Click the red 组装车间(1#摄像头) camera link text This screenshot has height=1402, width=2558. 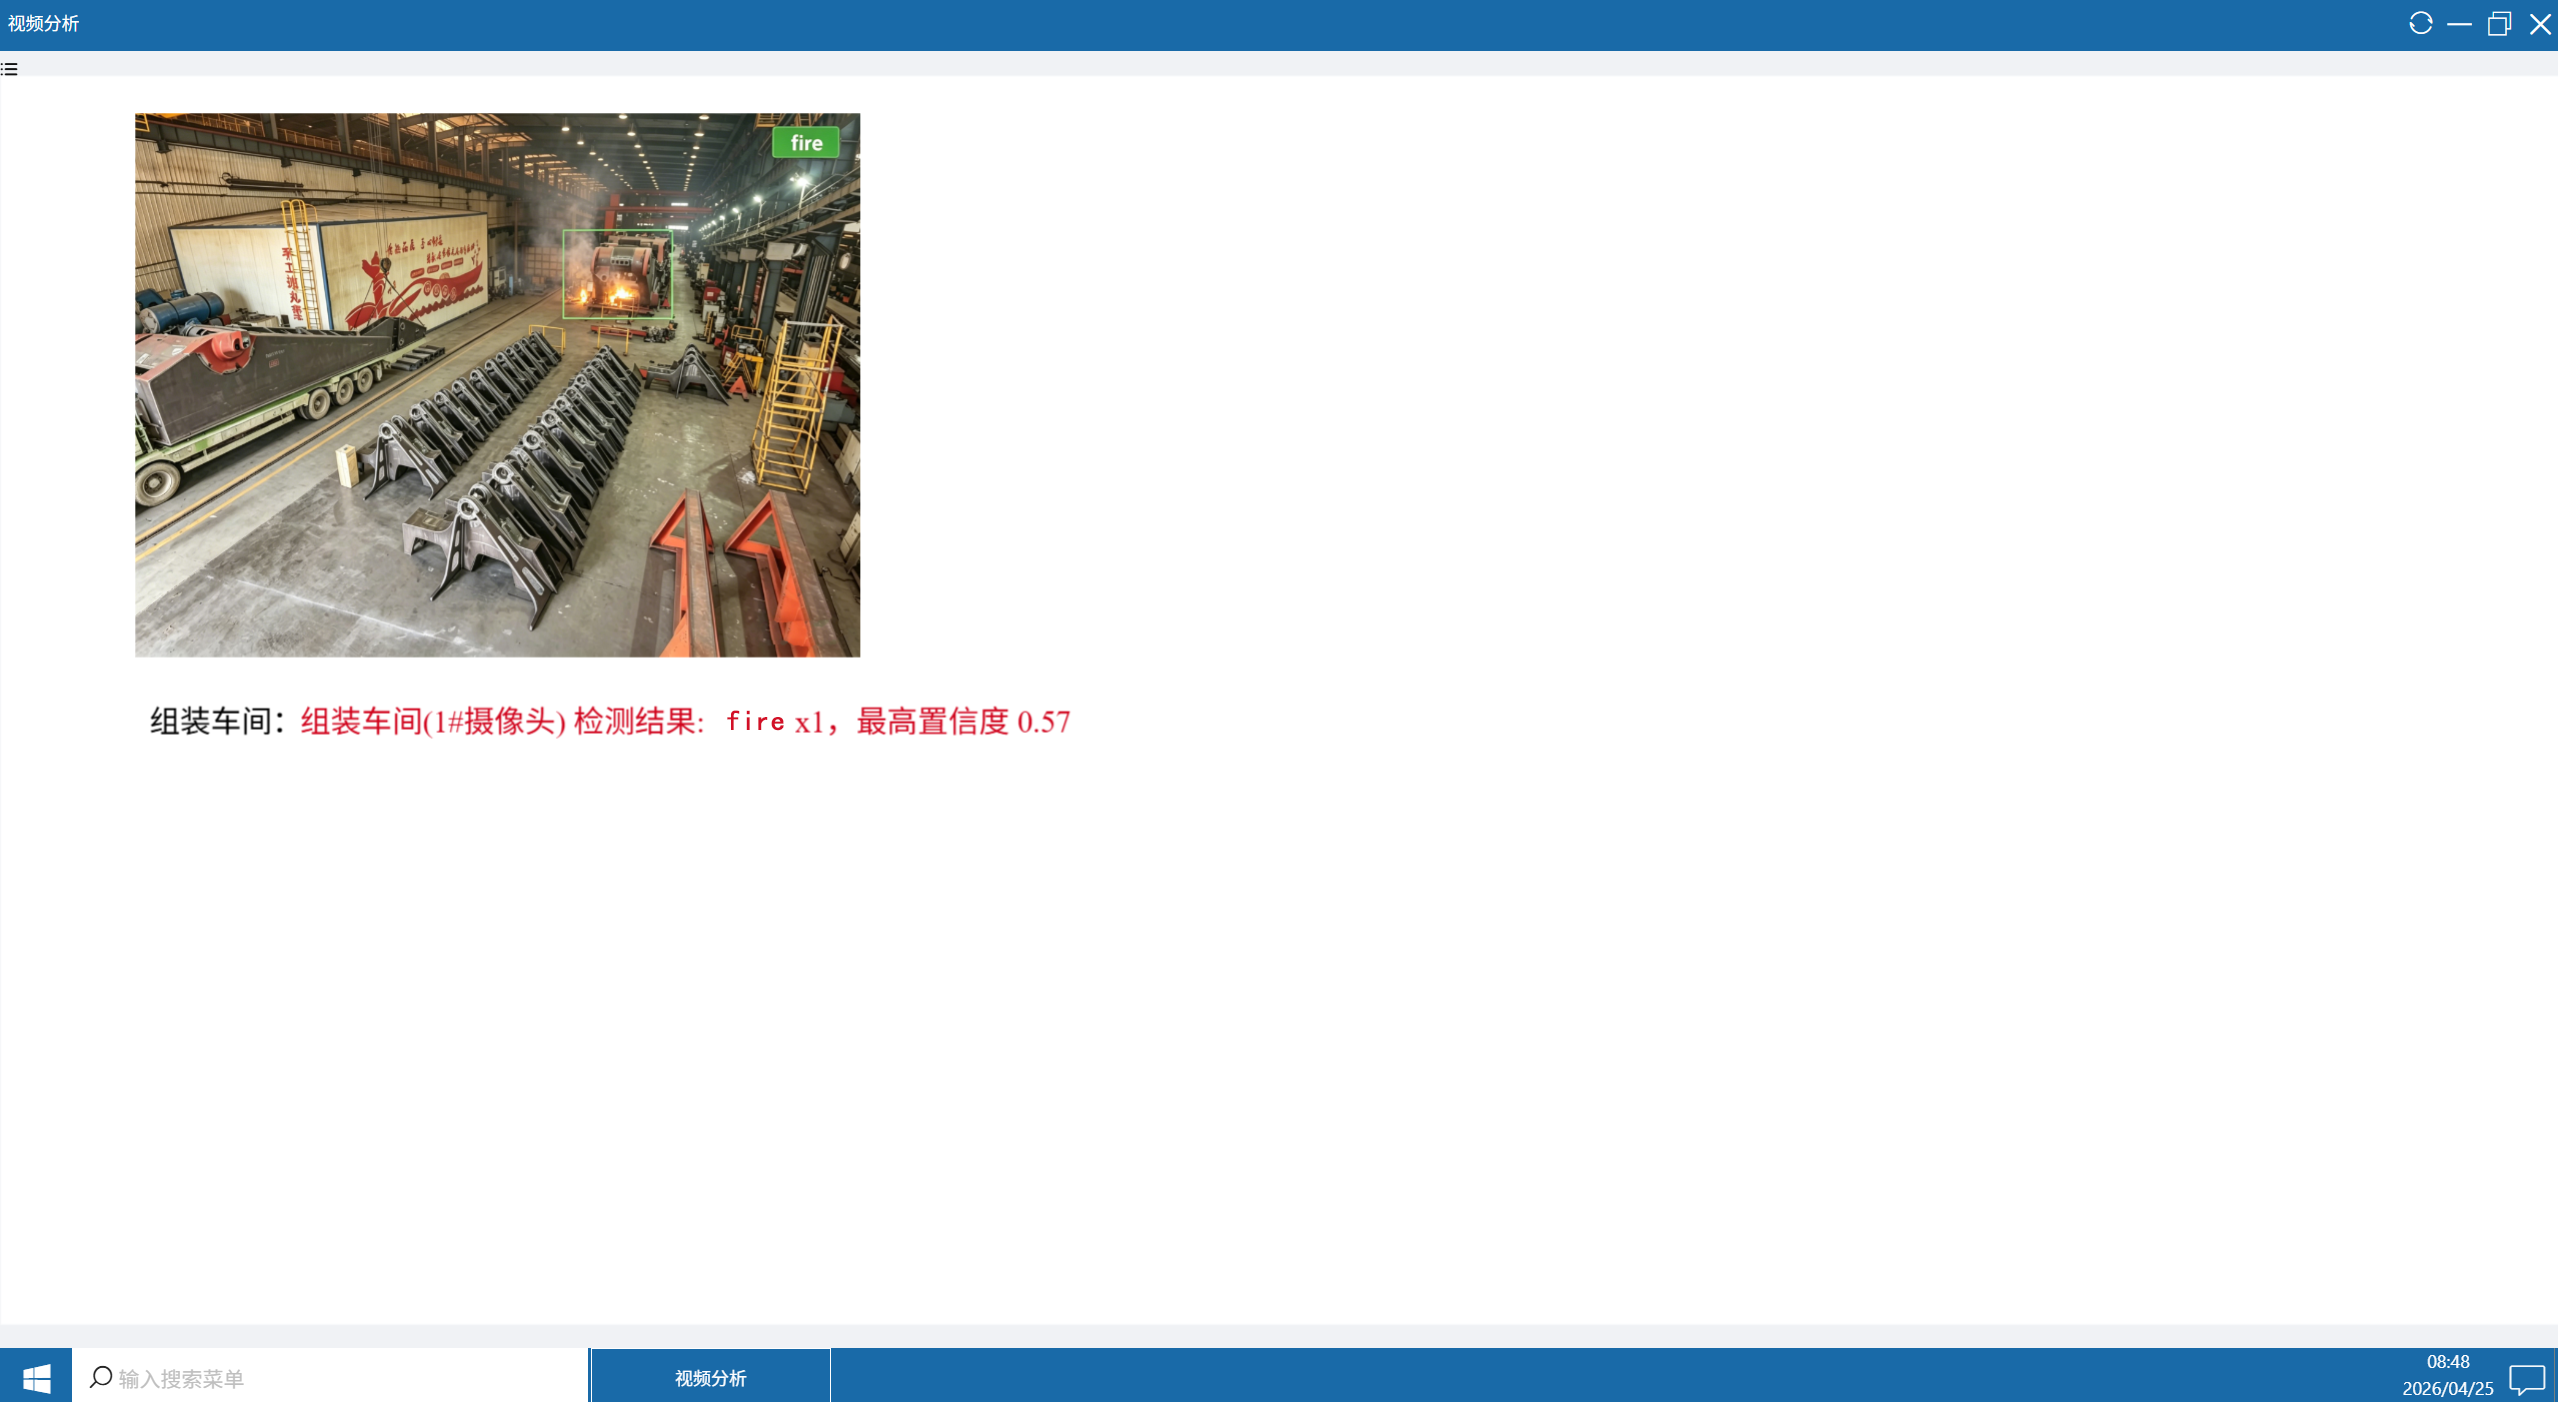pyautogui.click(x=432, y=721)
